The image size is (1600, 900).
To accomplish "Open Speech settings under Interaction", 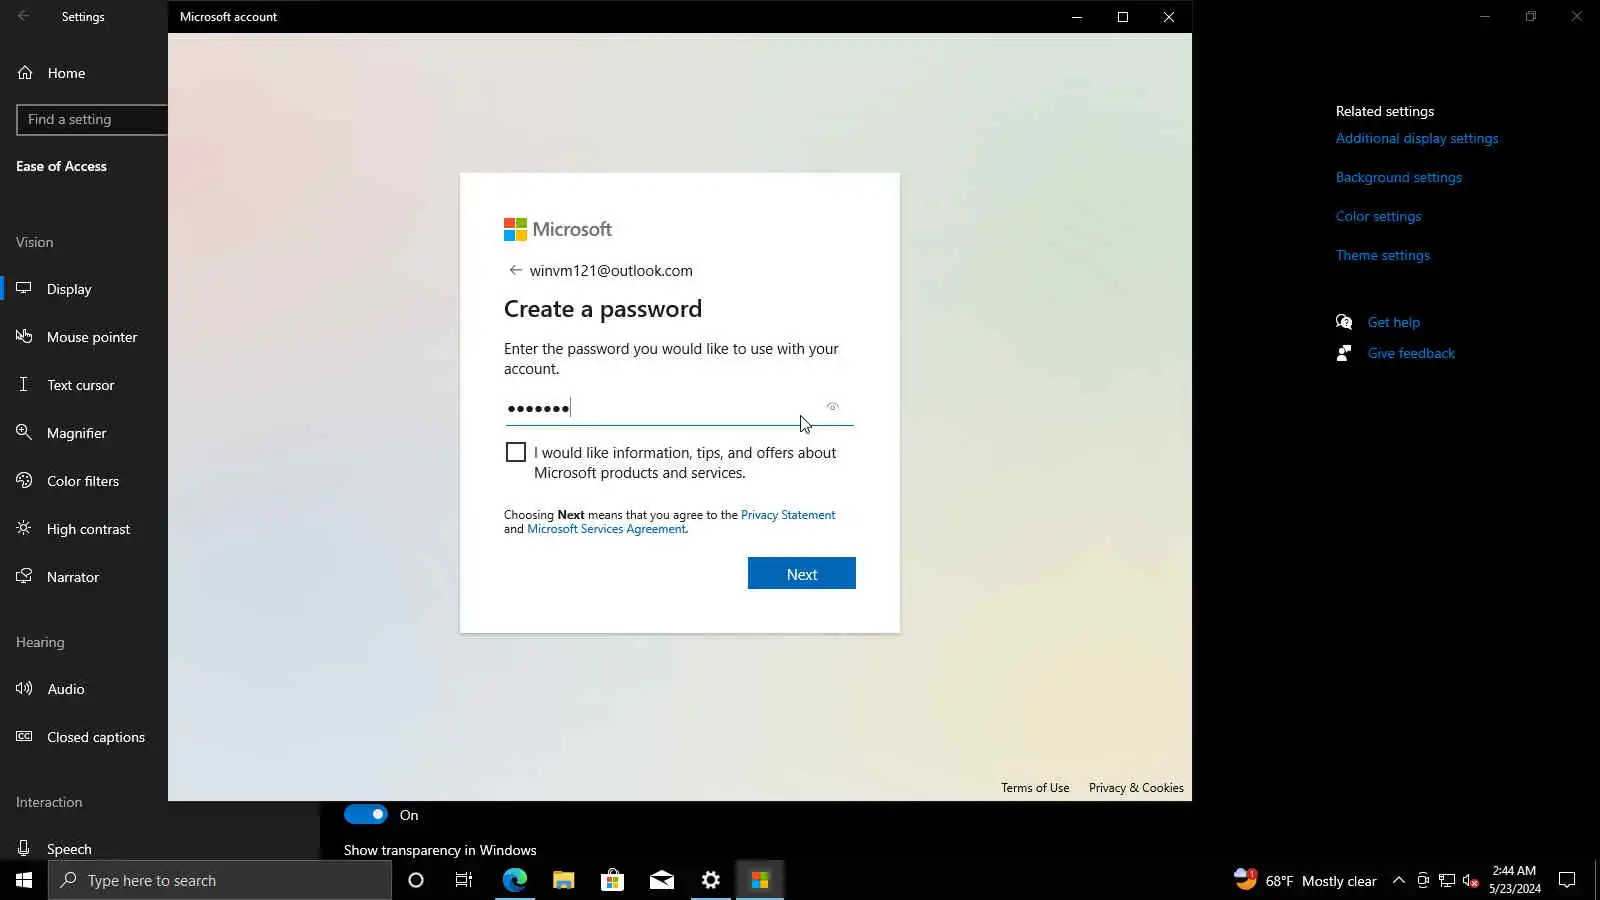I will (69, 849).
